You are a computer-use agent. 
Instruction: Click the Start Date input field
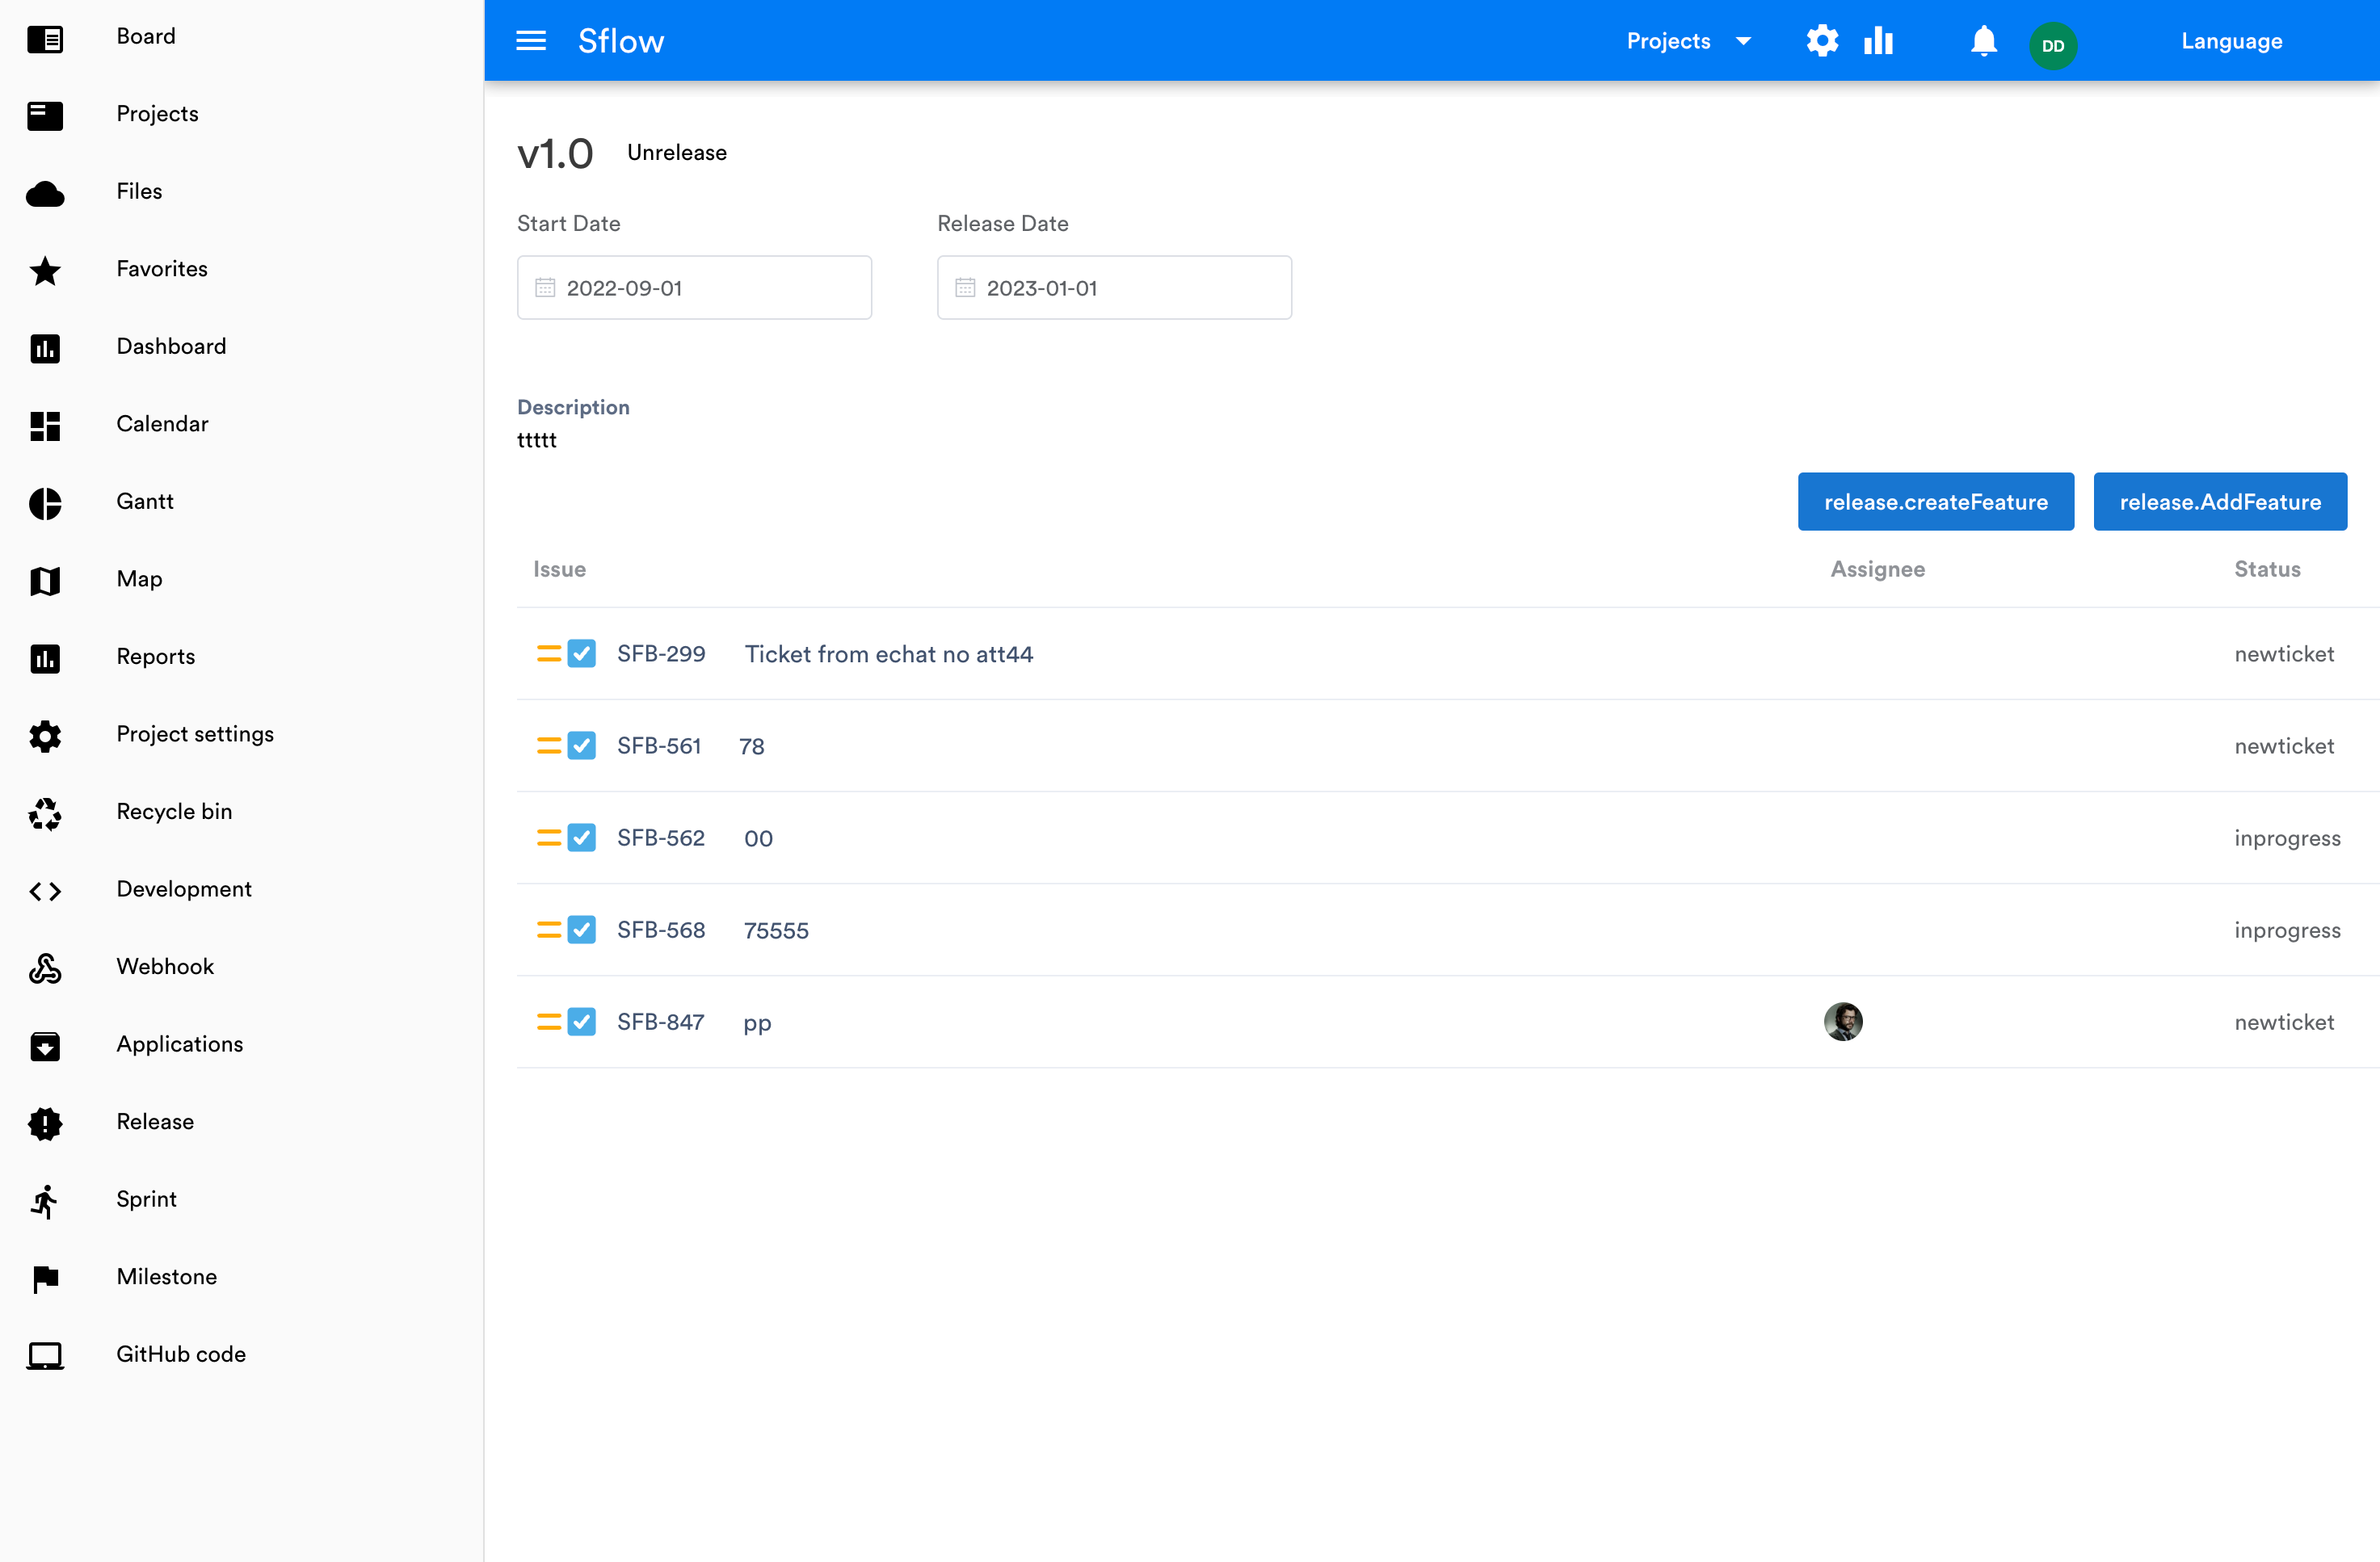point(694,286)
